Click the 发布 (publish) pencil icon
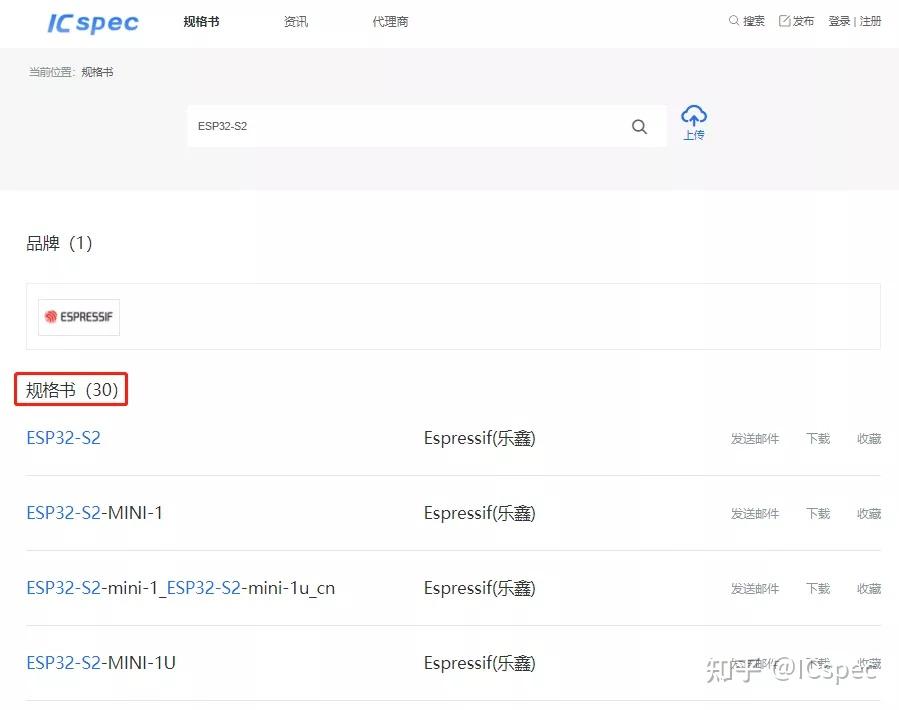This screenshot has height=710, width=899. pyautogui.click(x=784, y=20)
